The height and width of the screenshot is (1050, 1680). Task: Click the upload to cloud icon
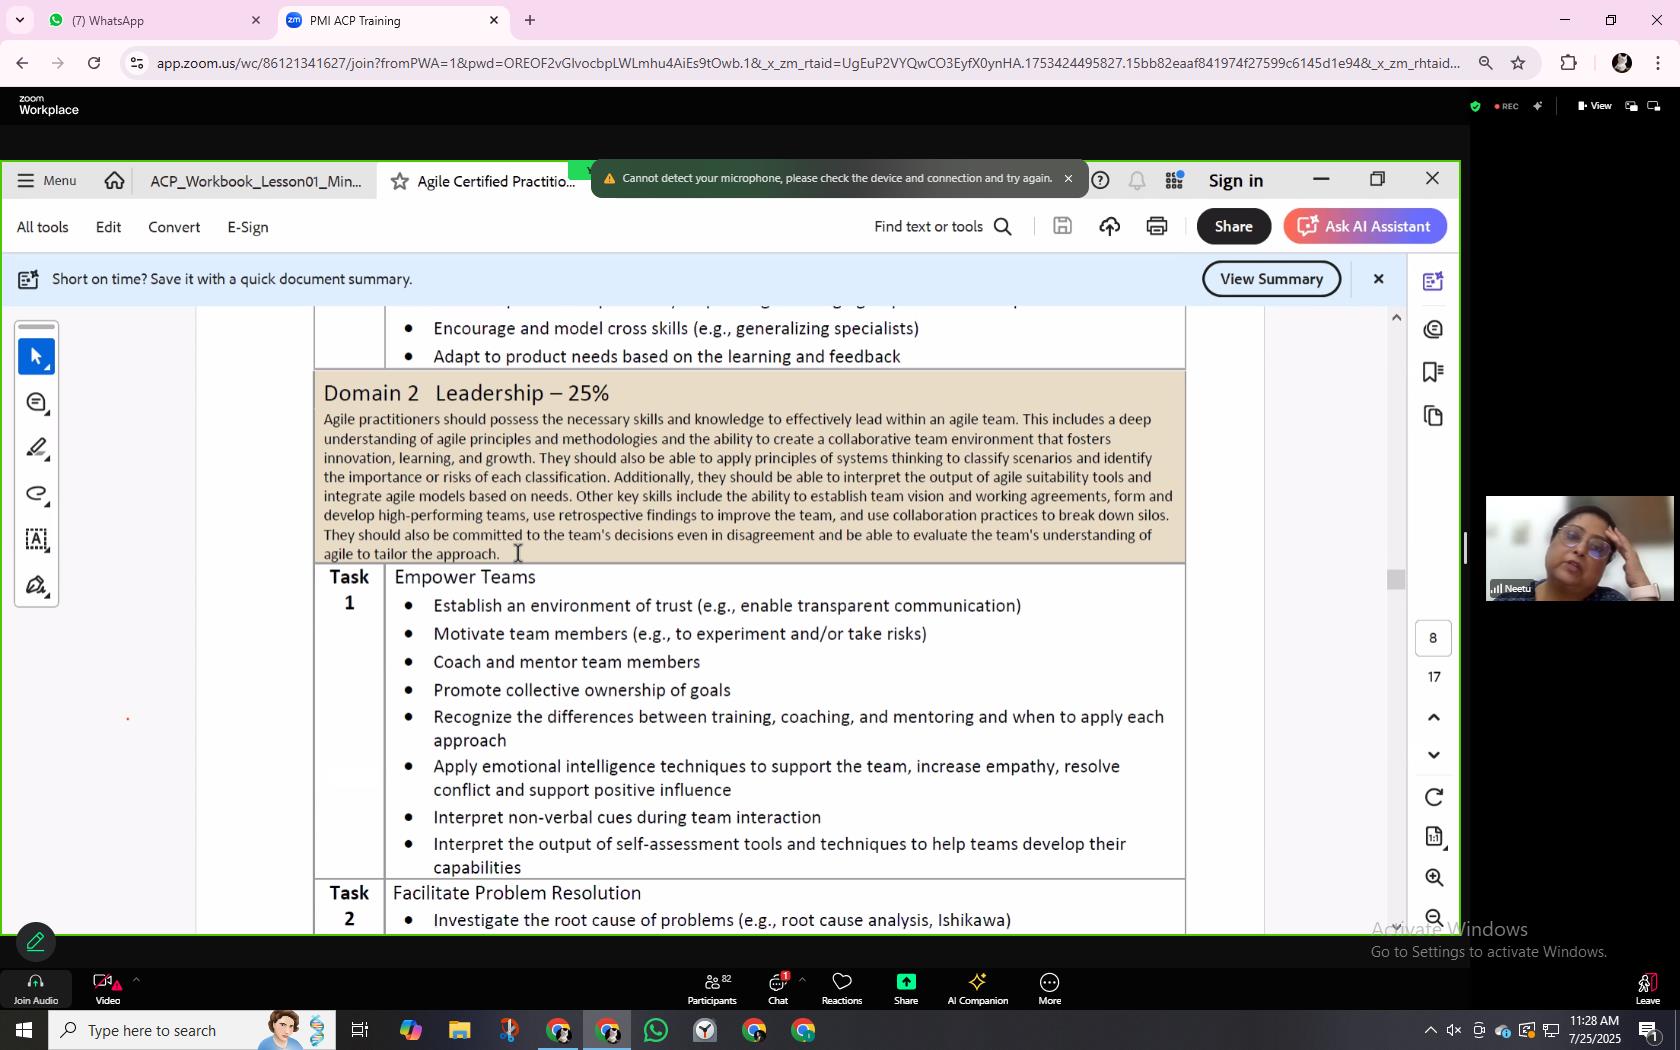pos(1109,227)
